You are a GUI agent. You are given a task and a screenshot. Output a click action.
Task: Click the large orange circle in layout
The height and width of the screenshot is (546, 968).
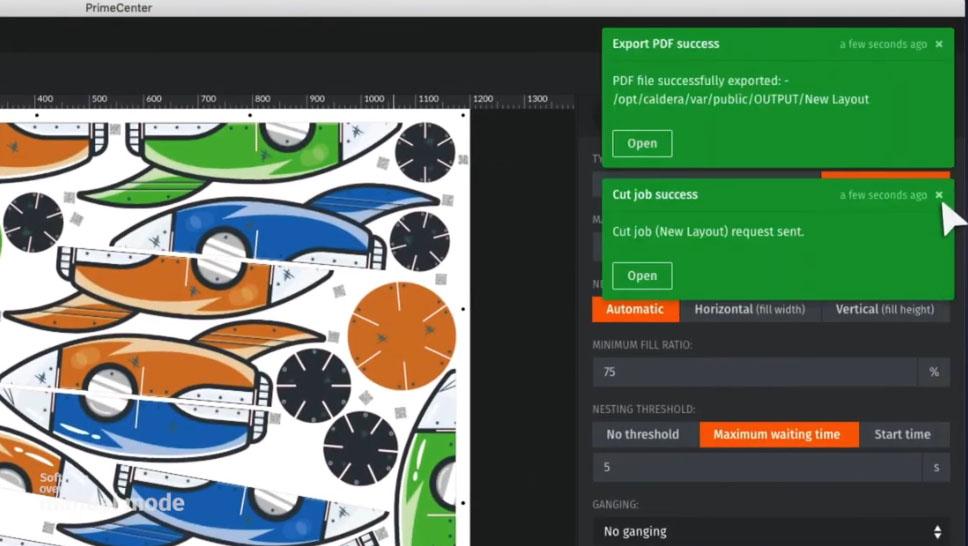coord(401,336)
